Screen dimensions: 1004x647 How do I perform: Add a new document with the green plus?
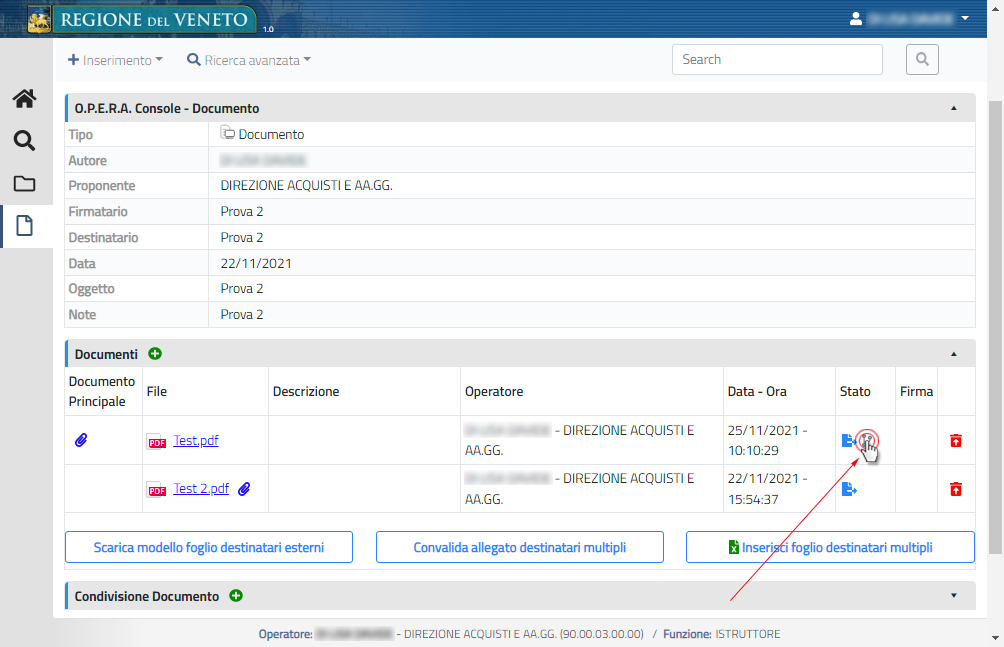[x=155, y=354]
